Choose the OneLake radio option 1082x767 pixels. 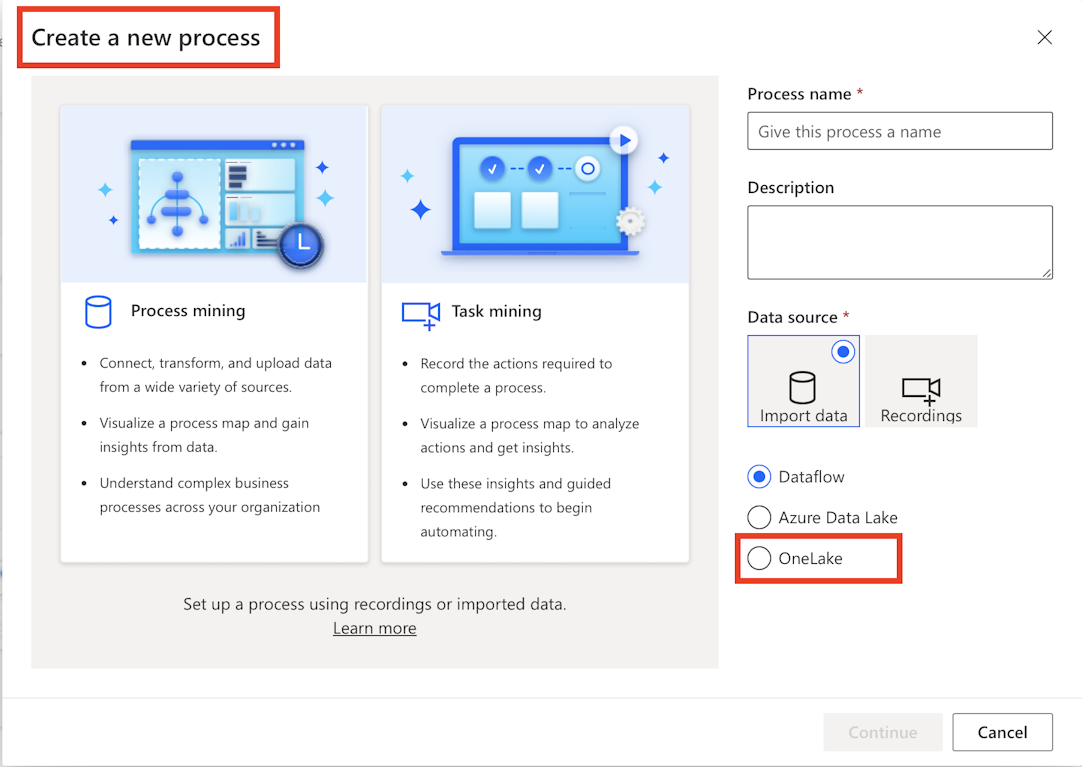coord(759,558)
